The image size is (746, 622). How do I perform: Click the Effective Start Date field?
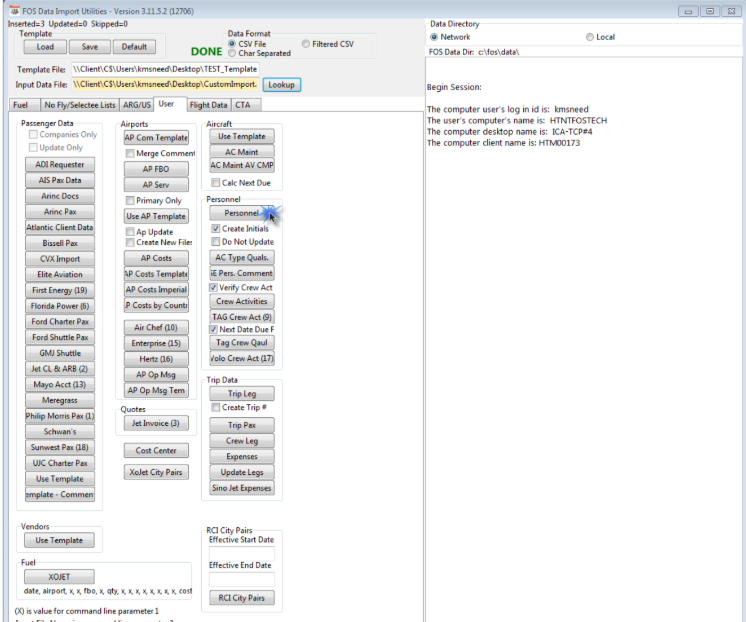pos(240,552)
